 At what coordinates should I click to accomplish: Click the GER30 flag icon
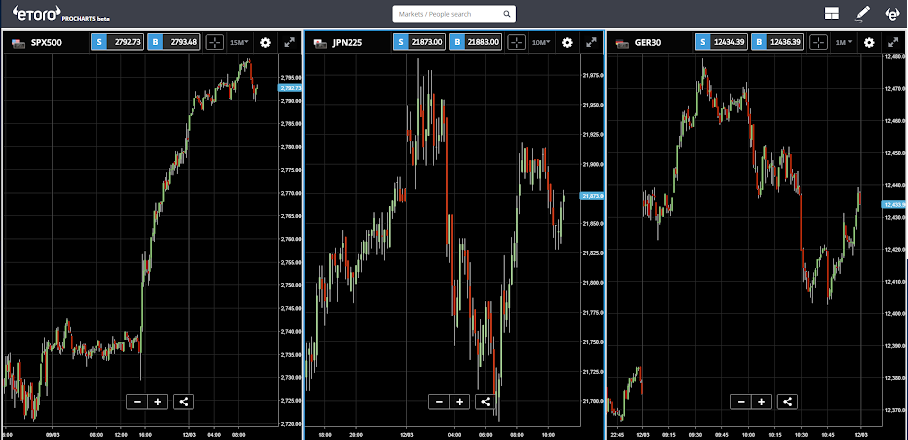pos(621,42)
